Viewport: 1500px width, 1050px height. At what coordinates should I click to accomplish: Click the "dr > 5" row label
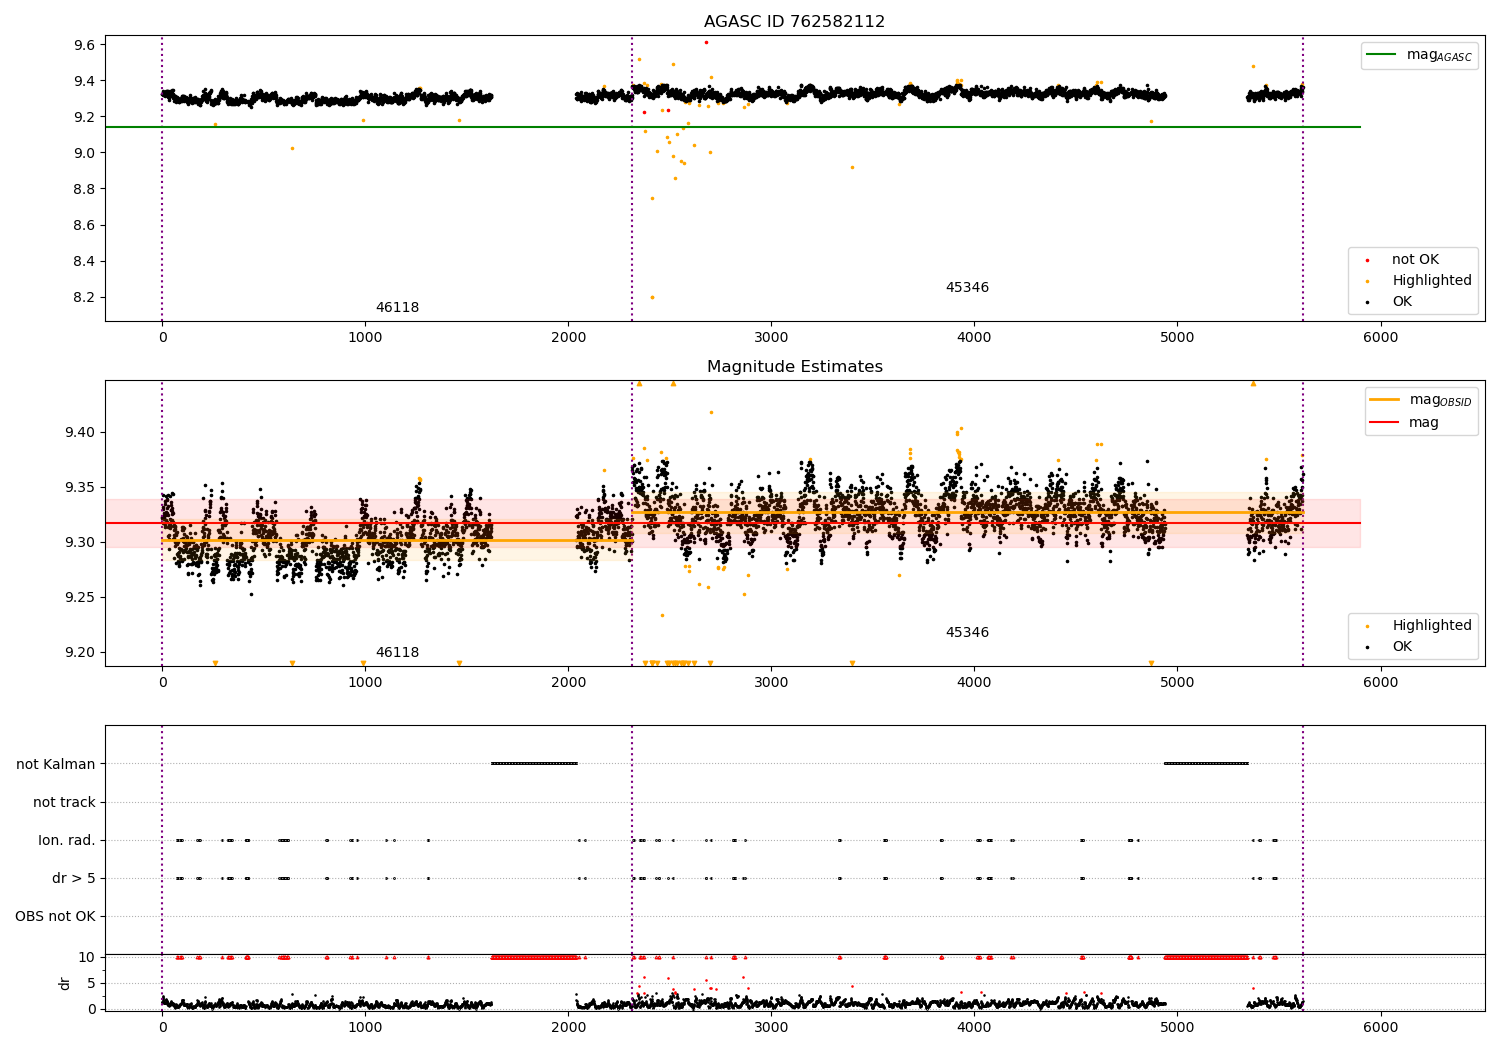[74, 879]
